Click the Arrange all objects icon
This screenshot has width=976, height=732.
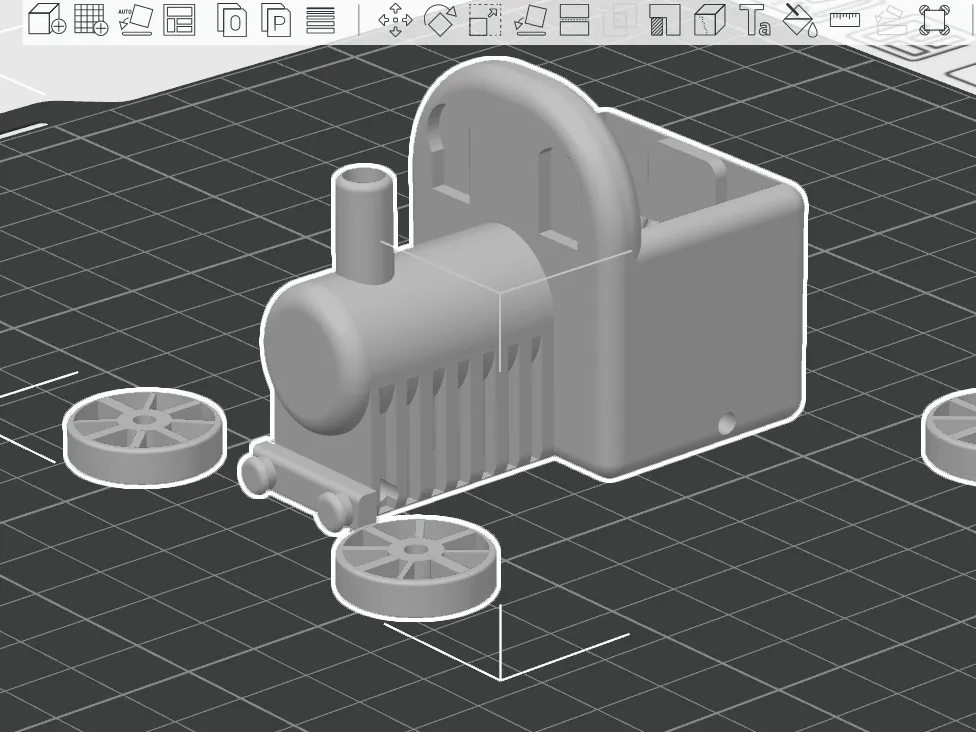tap(179, 20)
